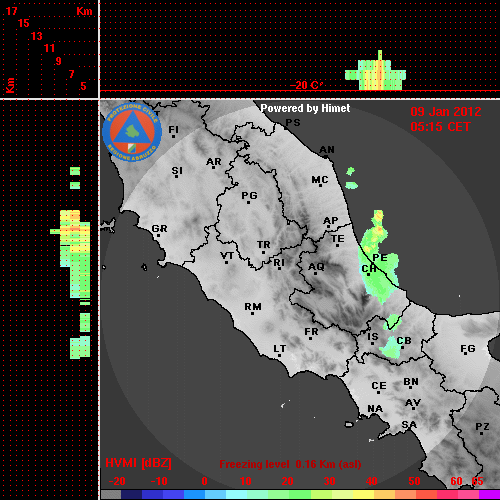The image size is (500, 500).
Task: Click the '-20 C°' isotherm label
Action: 306,85
